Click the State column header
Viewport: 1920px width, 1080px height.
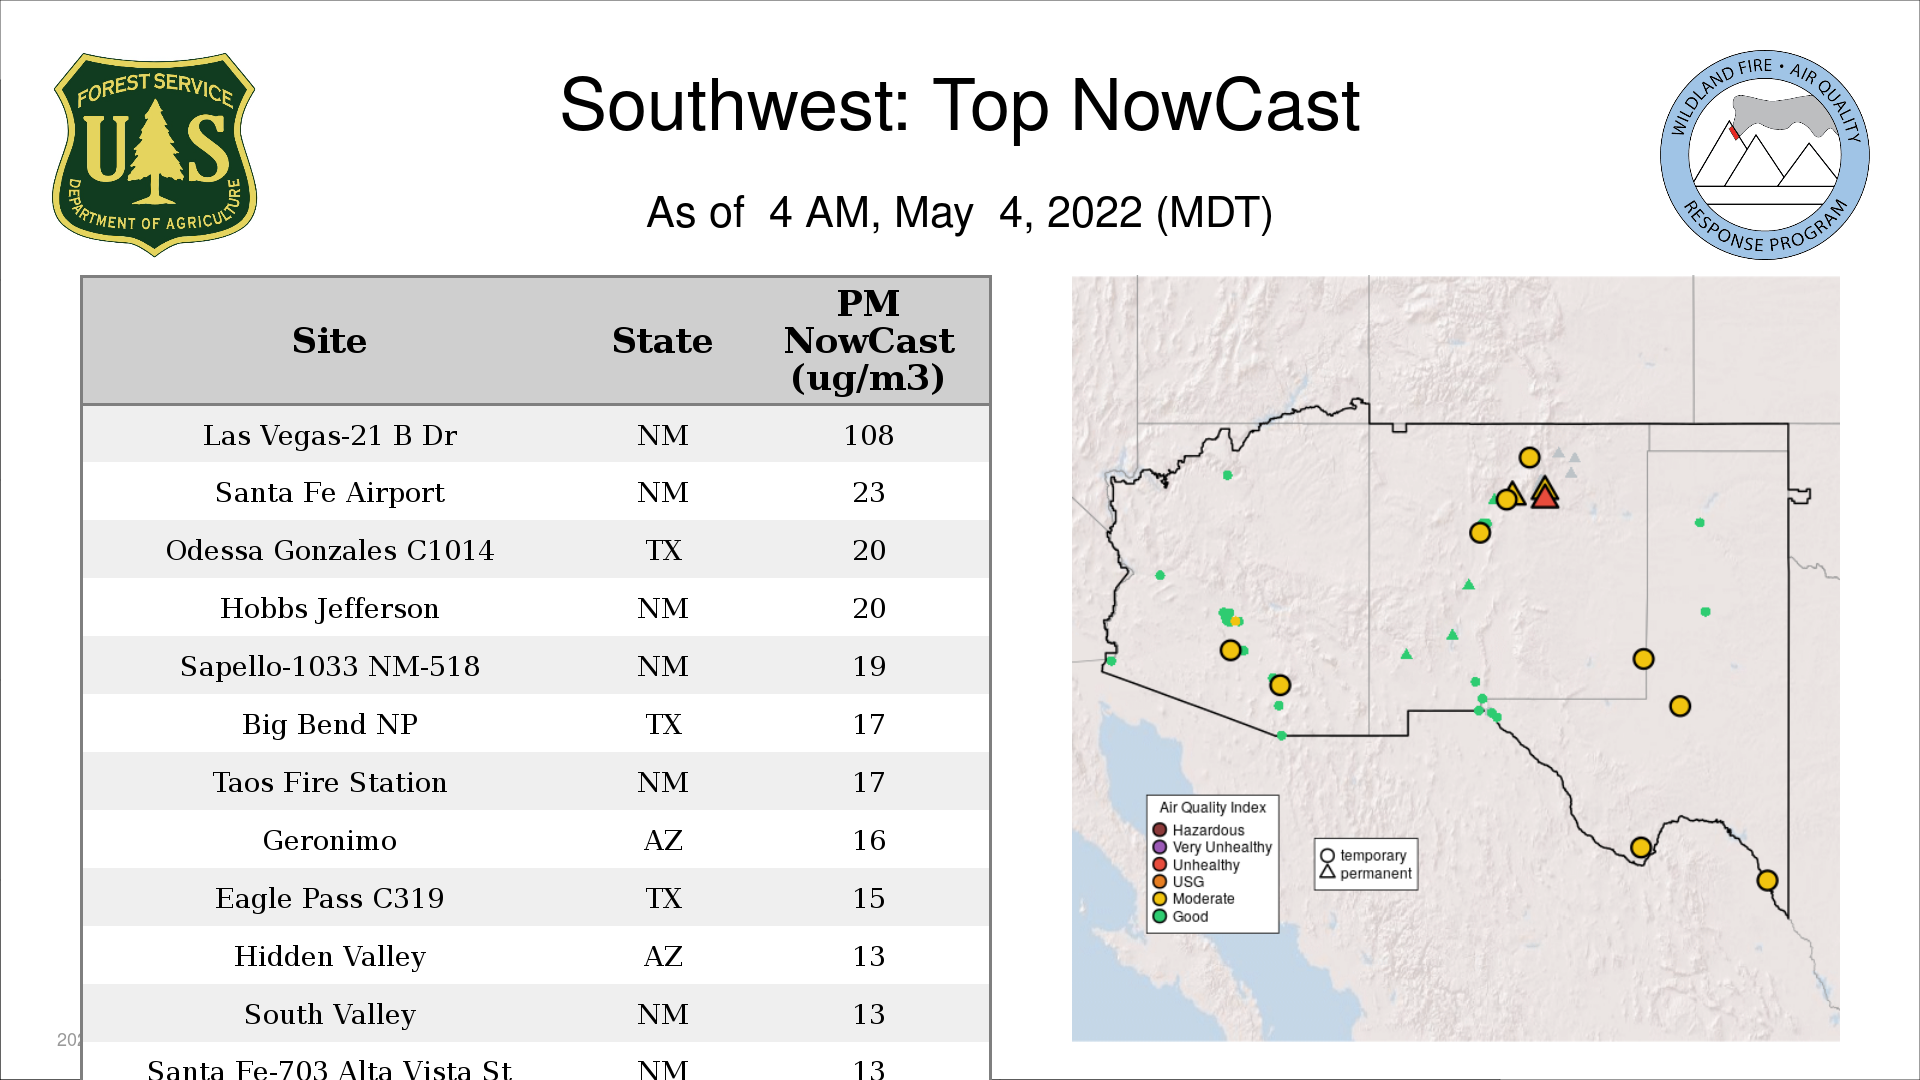point(662,341)
